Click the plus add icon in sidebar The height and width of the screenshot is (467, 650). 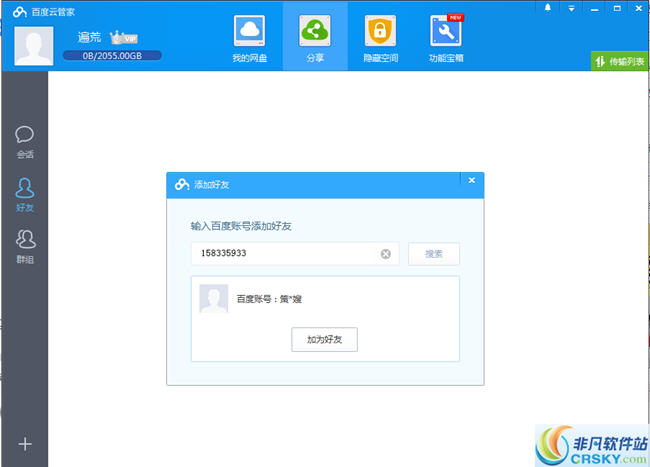point(25,444)
